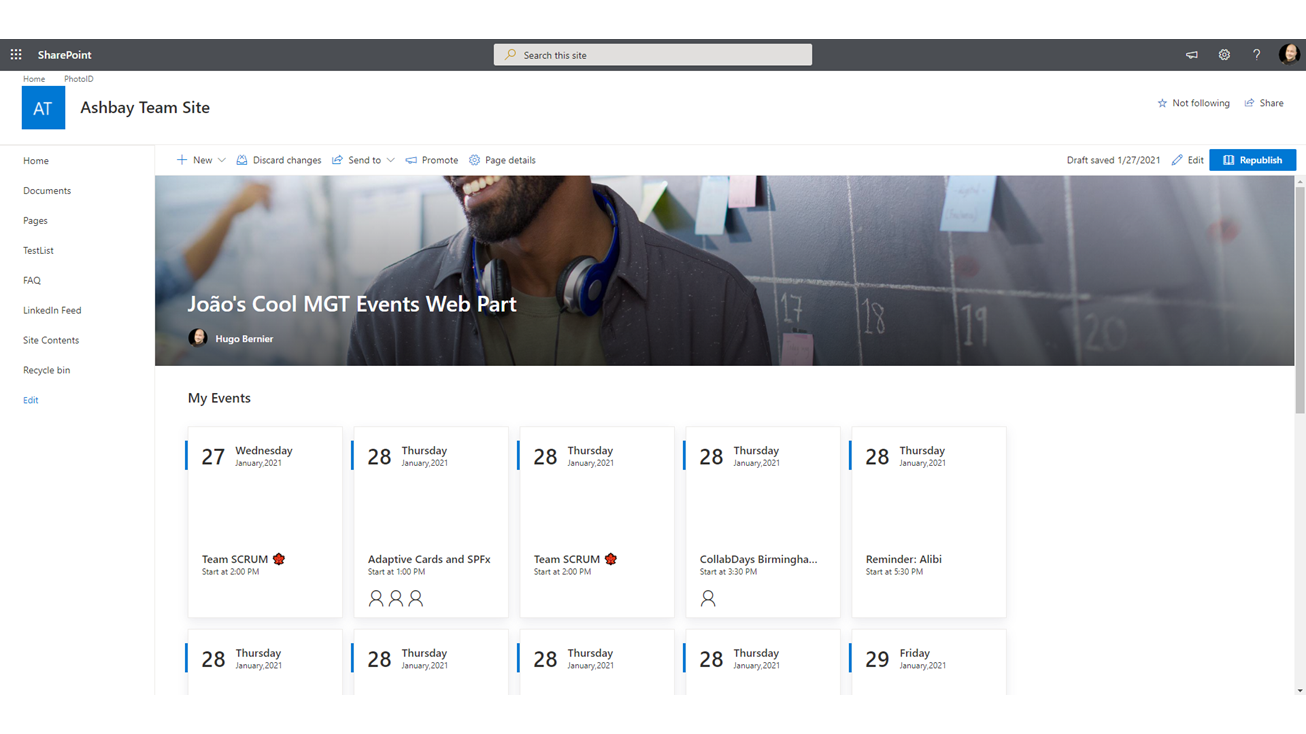The image size is (1306, 734).
Task: Open Site Contents in left navigation
Action: tap(51, 340)
